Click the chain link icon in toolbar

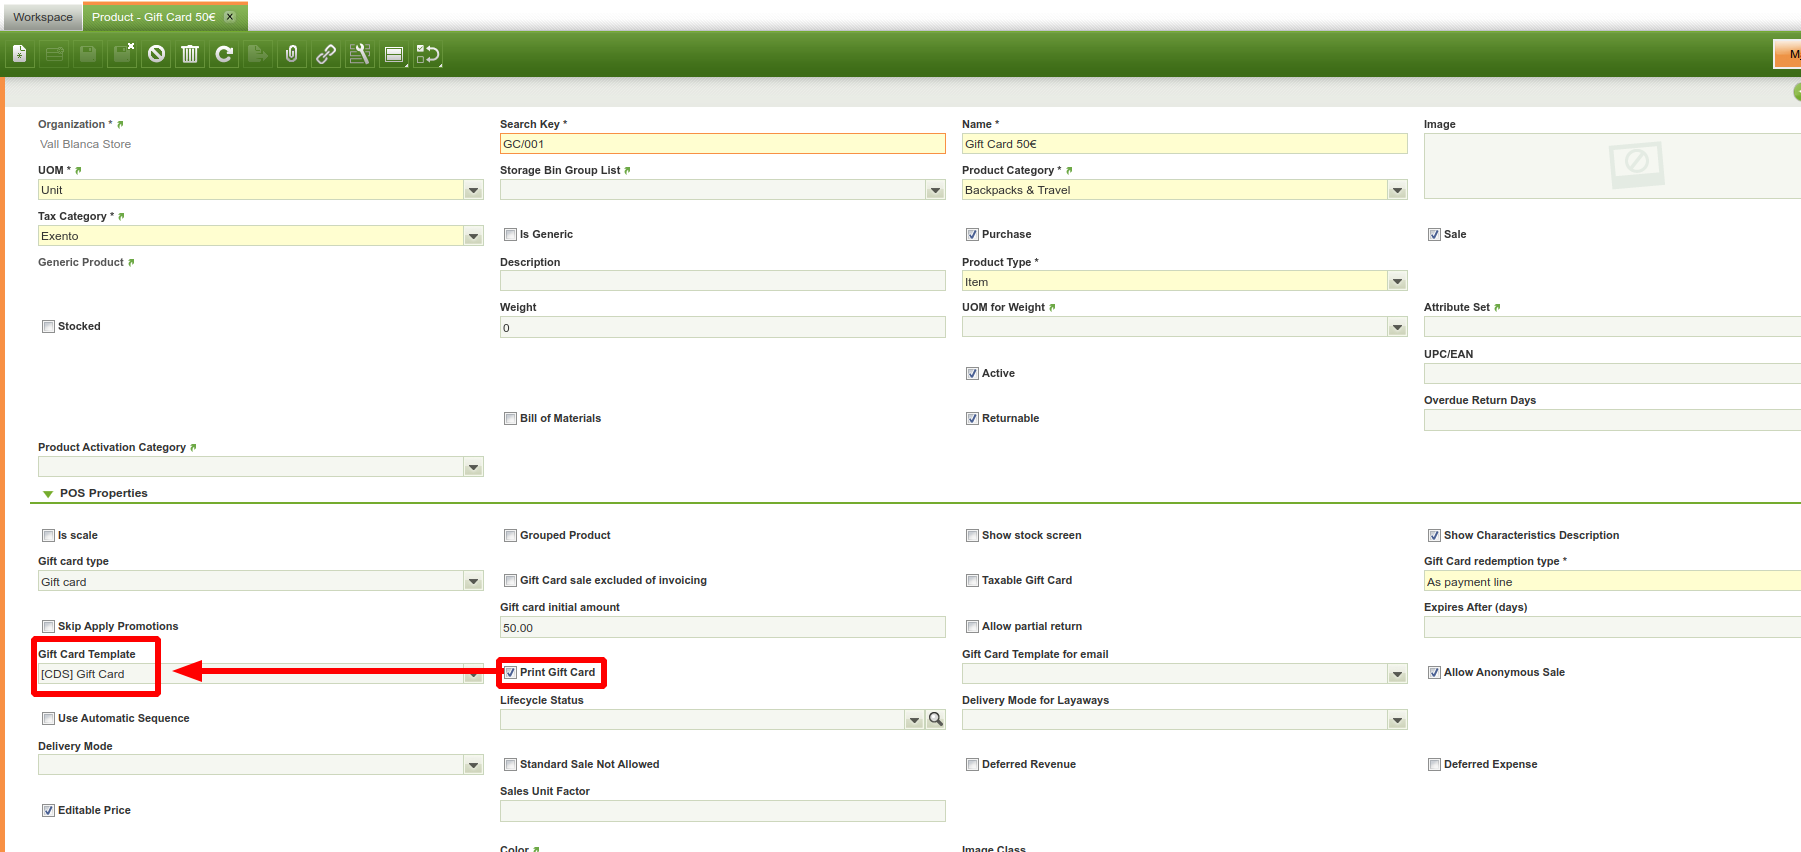coord(326,54)
